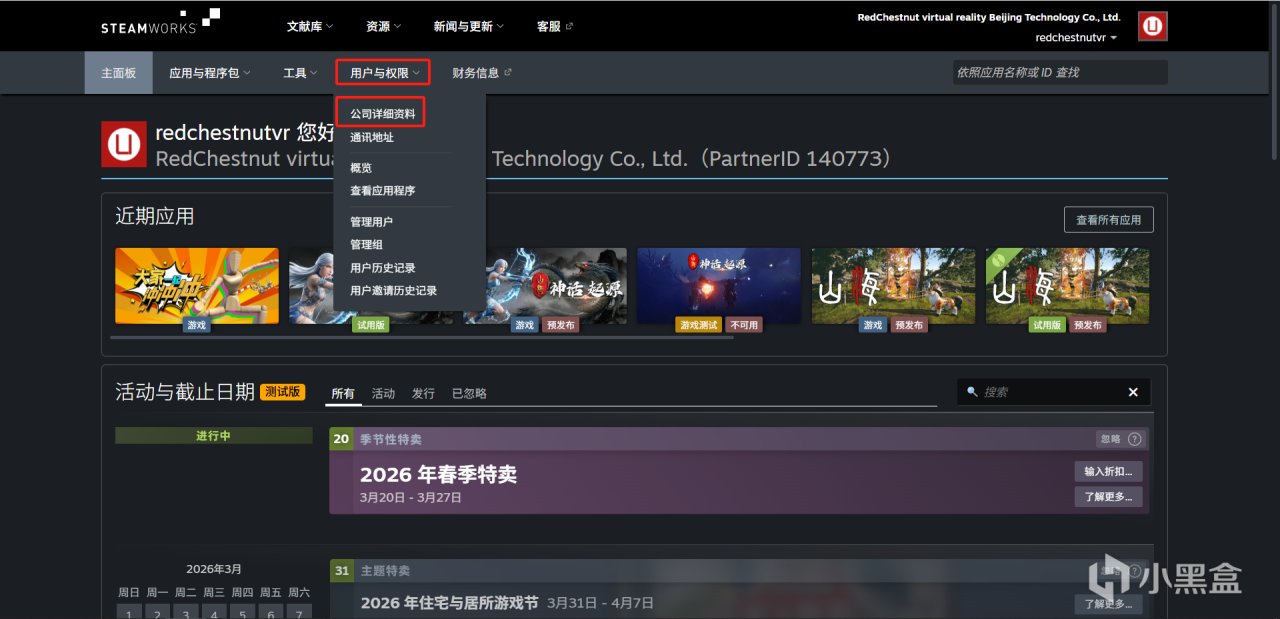Open the 山海 游戏 预发布 thumbnail
Screen dimensions: 1280x619
point(893,285)
